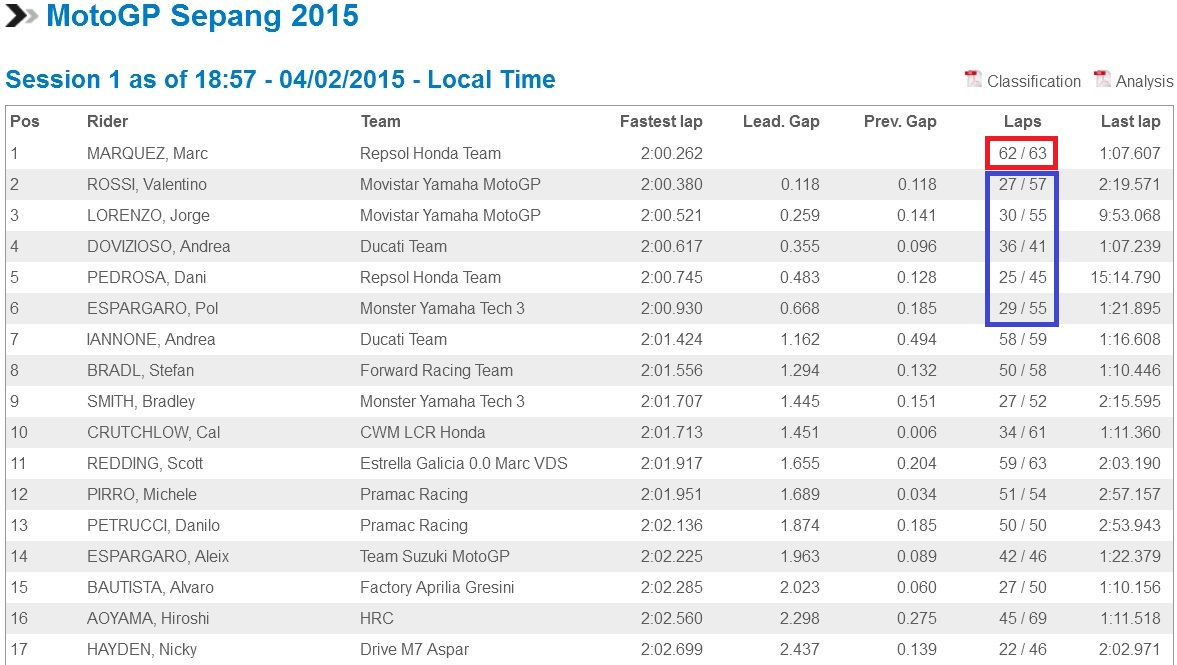The height and width of the screenshot is (665, 1177).
Task: Click the Rider column header
Action: [x=107, y=122]
